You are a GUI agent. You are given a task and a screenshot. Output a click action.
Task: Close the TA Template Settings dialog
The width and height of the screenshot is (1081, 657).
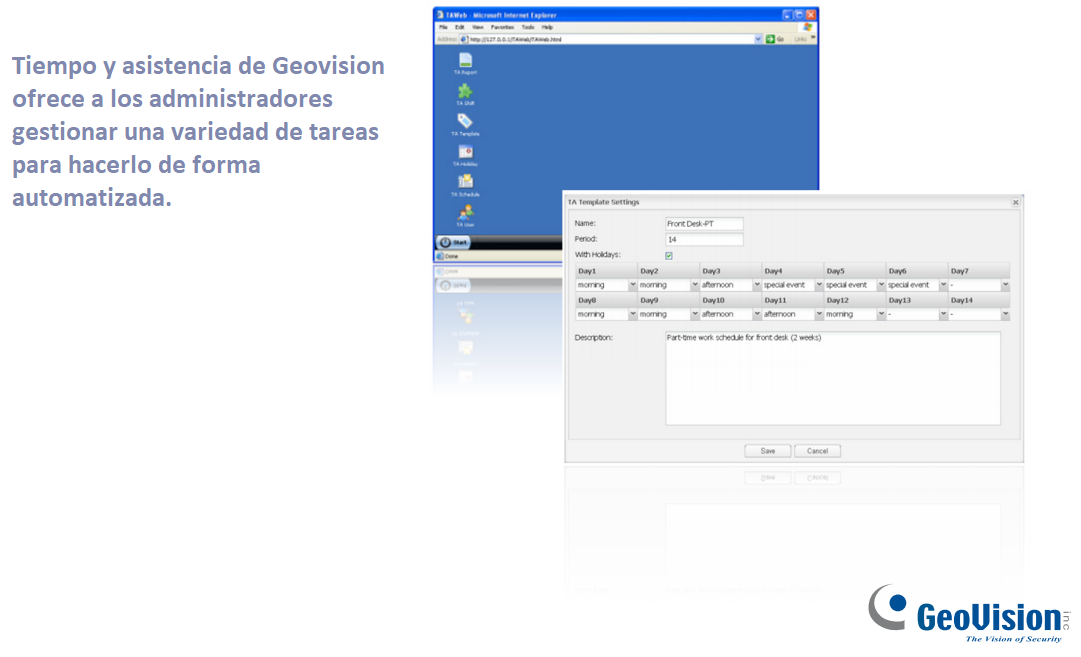[1015, 202]
